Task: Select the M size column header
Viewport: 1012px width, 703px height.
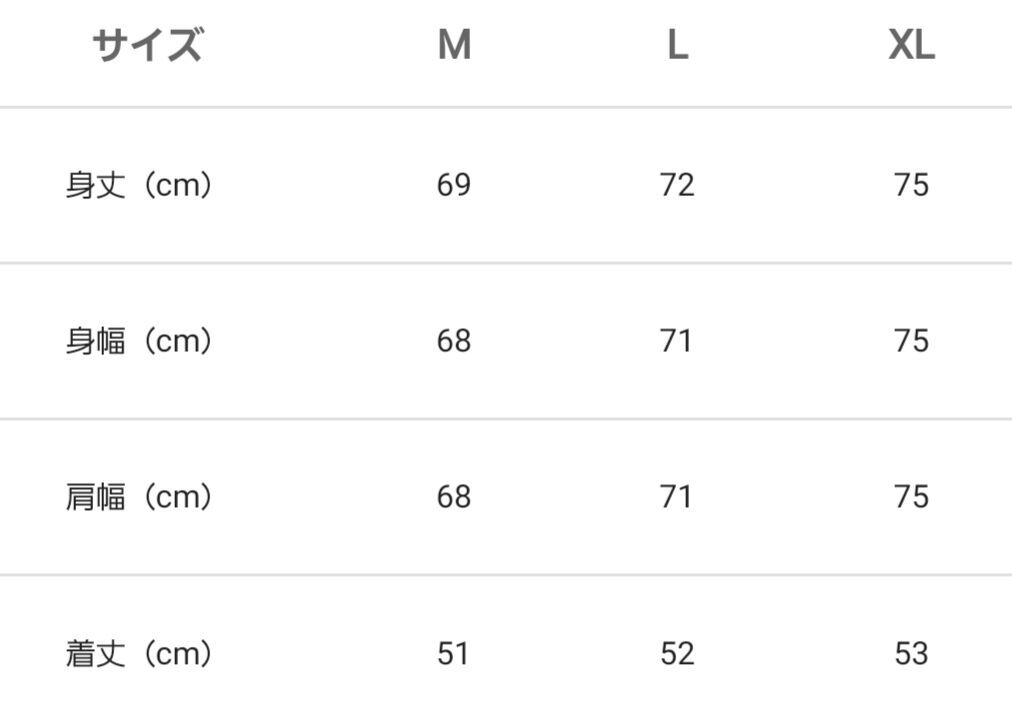Action: [454, 46]
